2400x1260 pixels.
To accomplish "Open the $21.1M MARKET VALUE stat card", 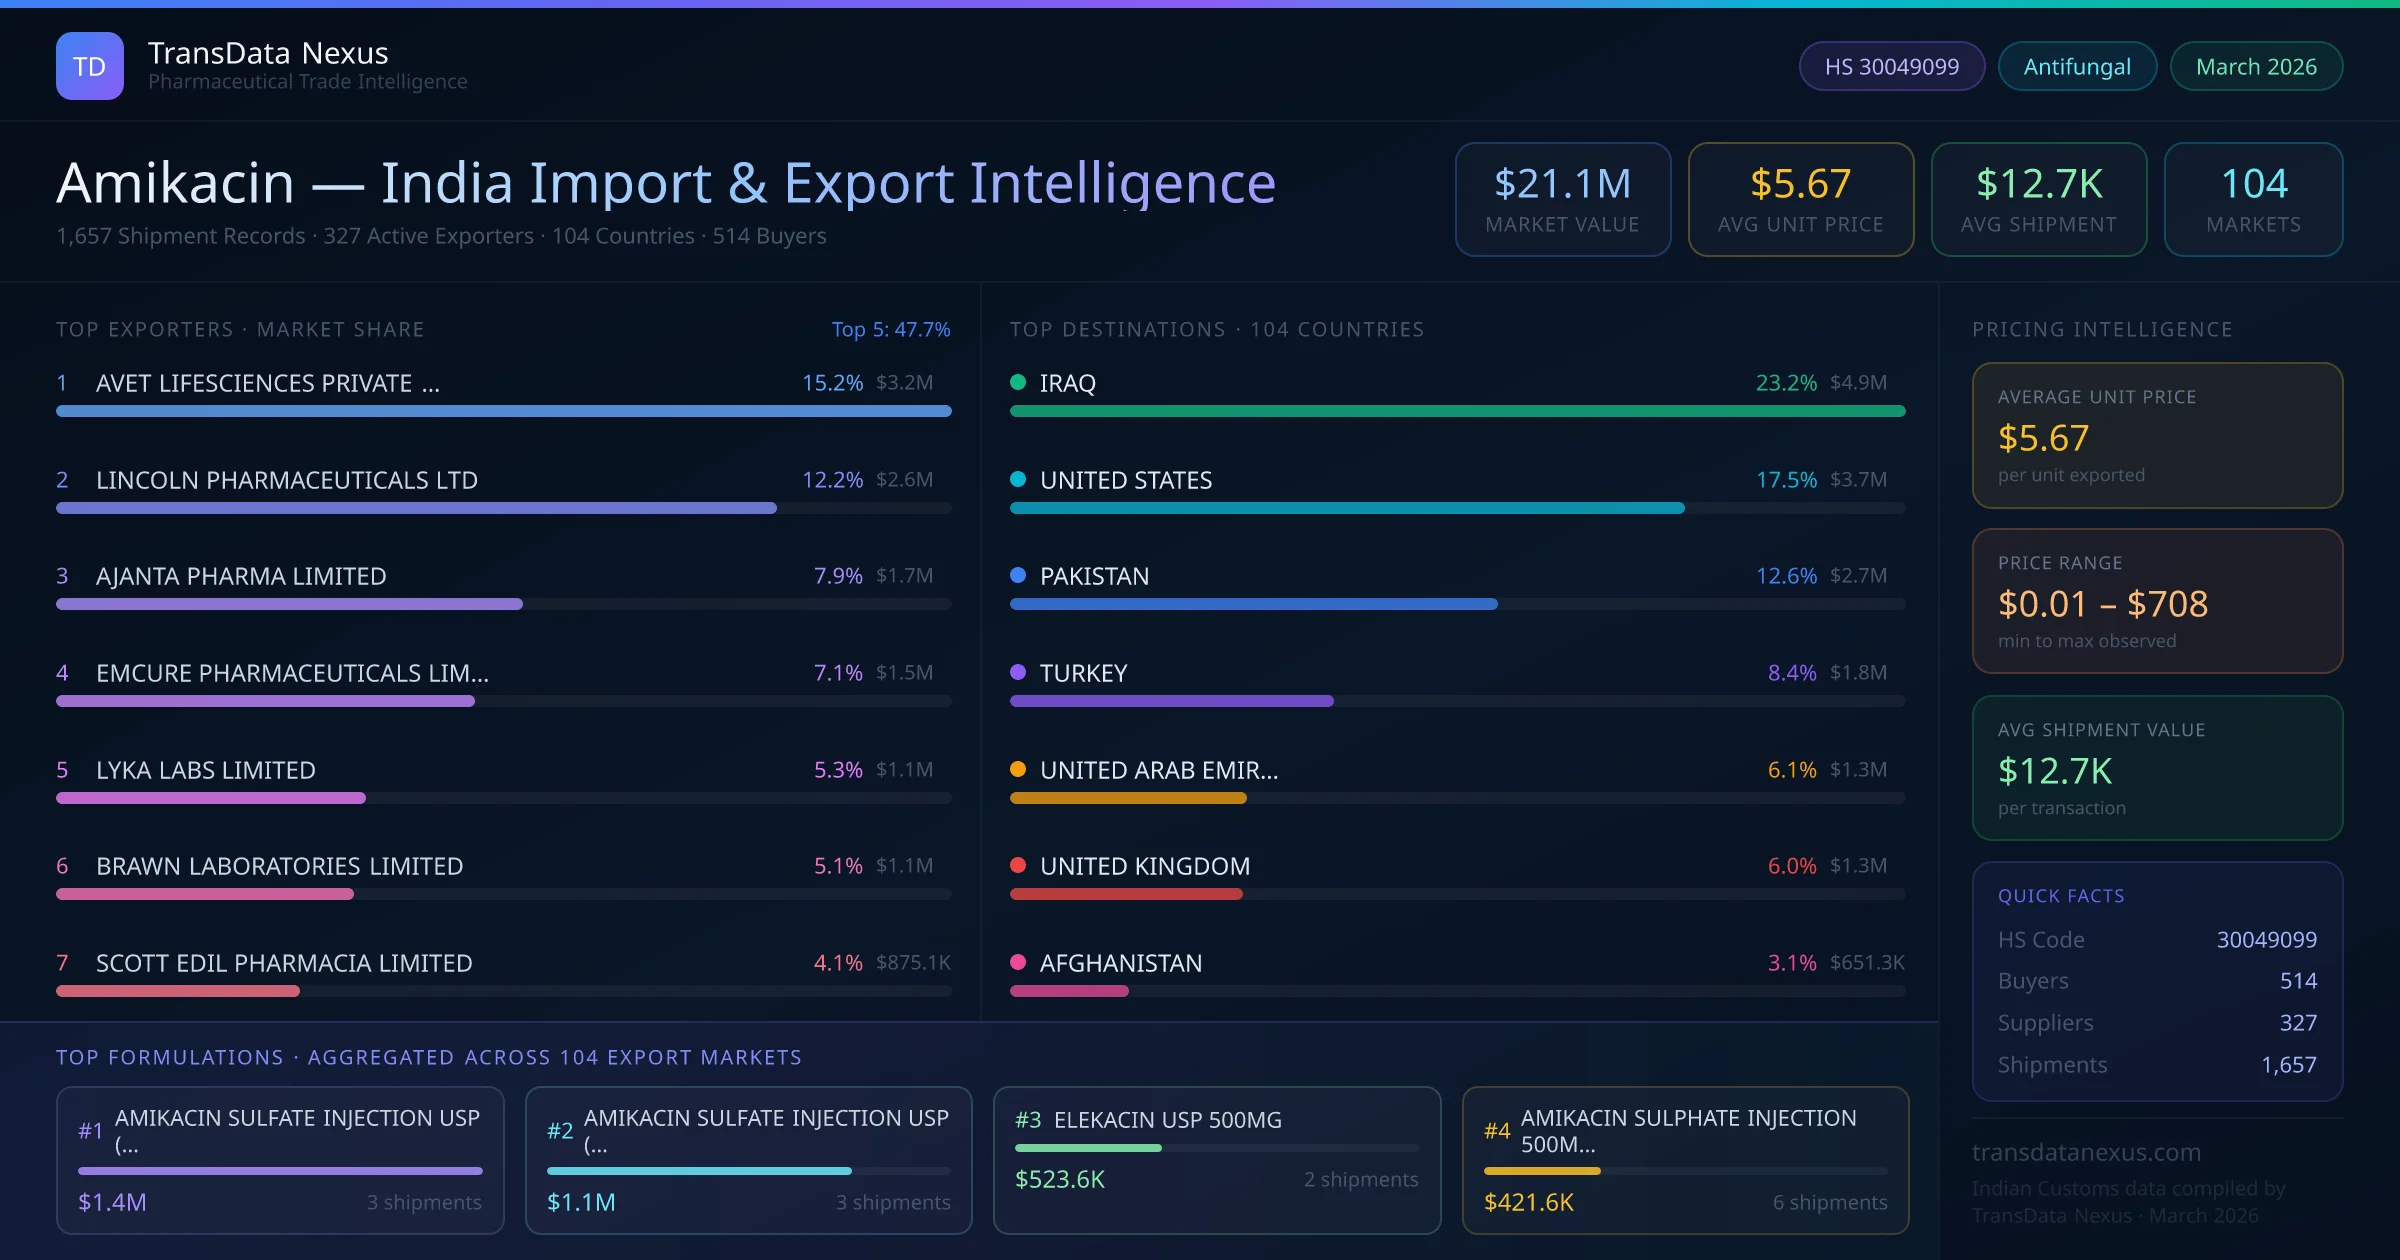I will (x=1562, y=199).
